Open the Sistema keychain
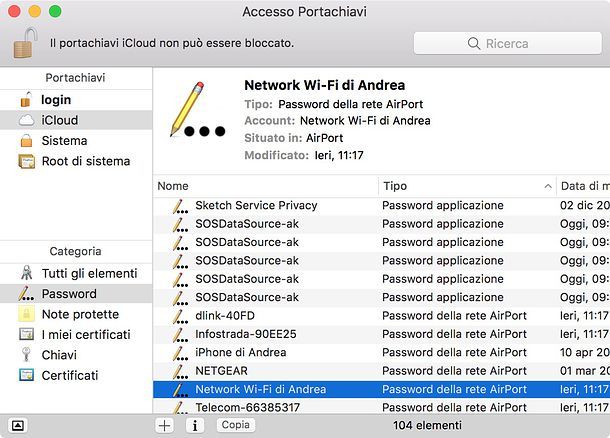The width and height of the screenshot is (610, 438). click(x=76, y=140)
